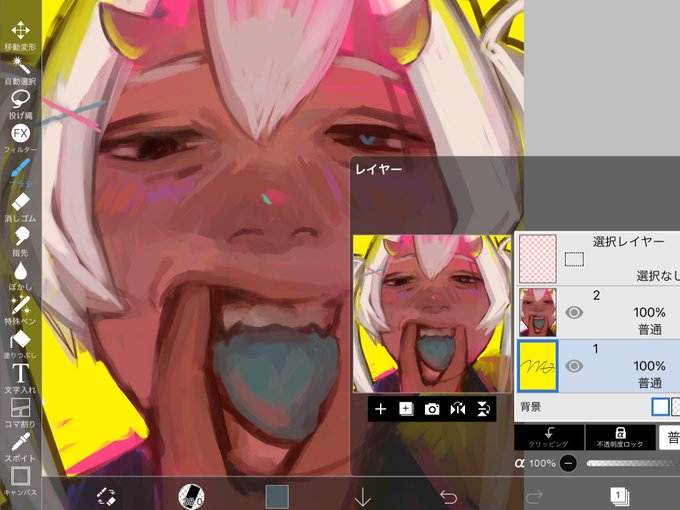The width and height of the screenshot is (680, 510).
Task: Flip layer horizontally icon
Action: [x=458, y=409]
